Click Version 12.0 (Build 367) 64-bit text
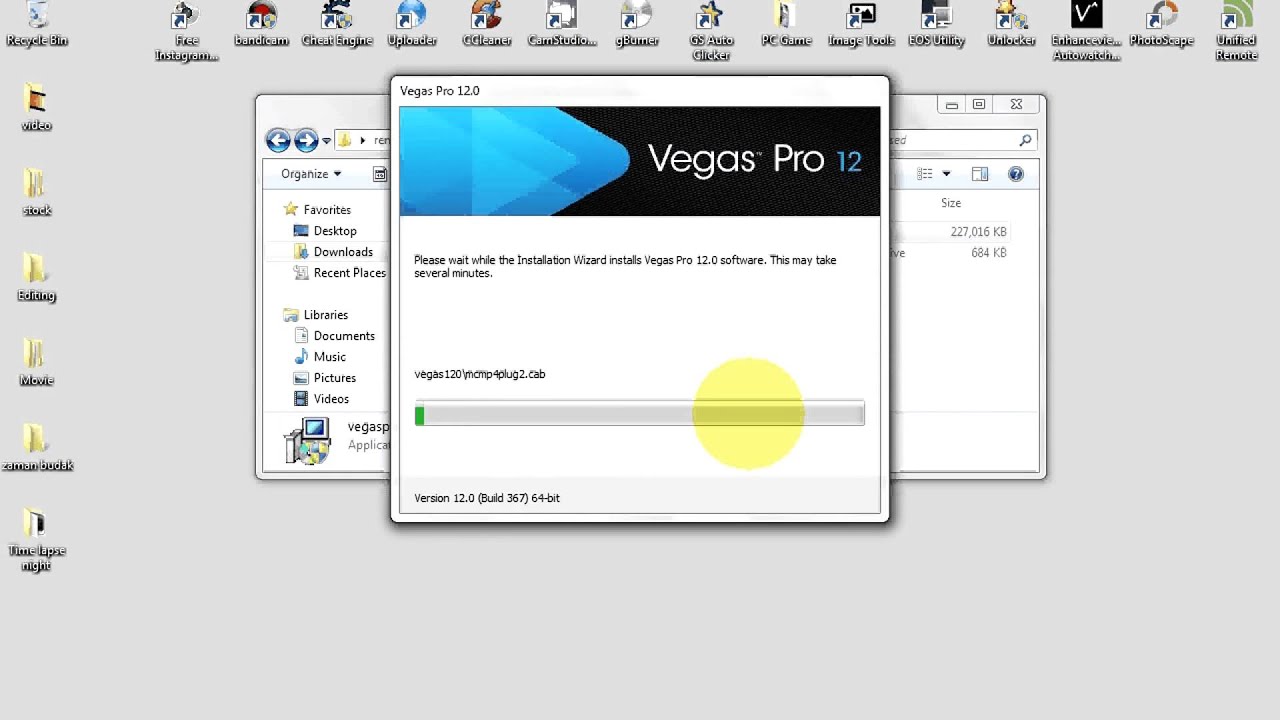1280x720 pixels. pyautogui.click(x=487, y=498)
